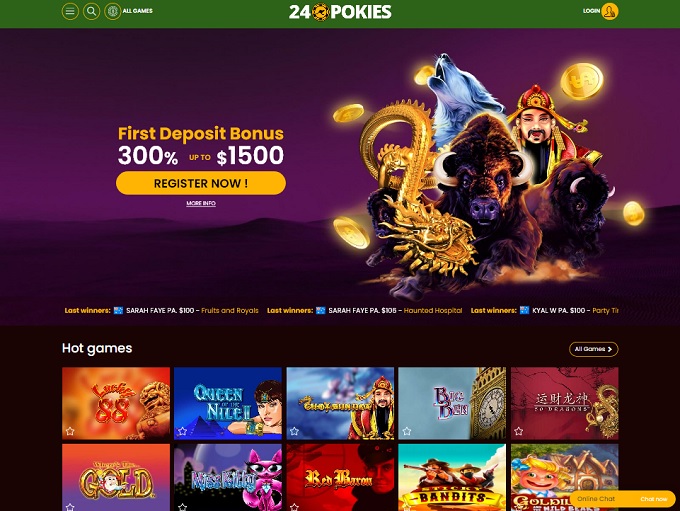680x511 pixels.
Task: Open the Miss Kitty game thumbnail
Action: 228,477
